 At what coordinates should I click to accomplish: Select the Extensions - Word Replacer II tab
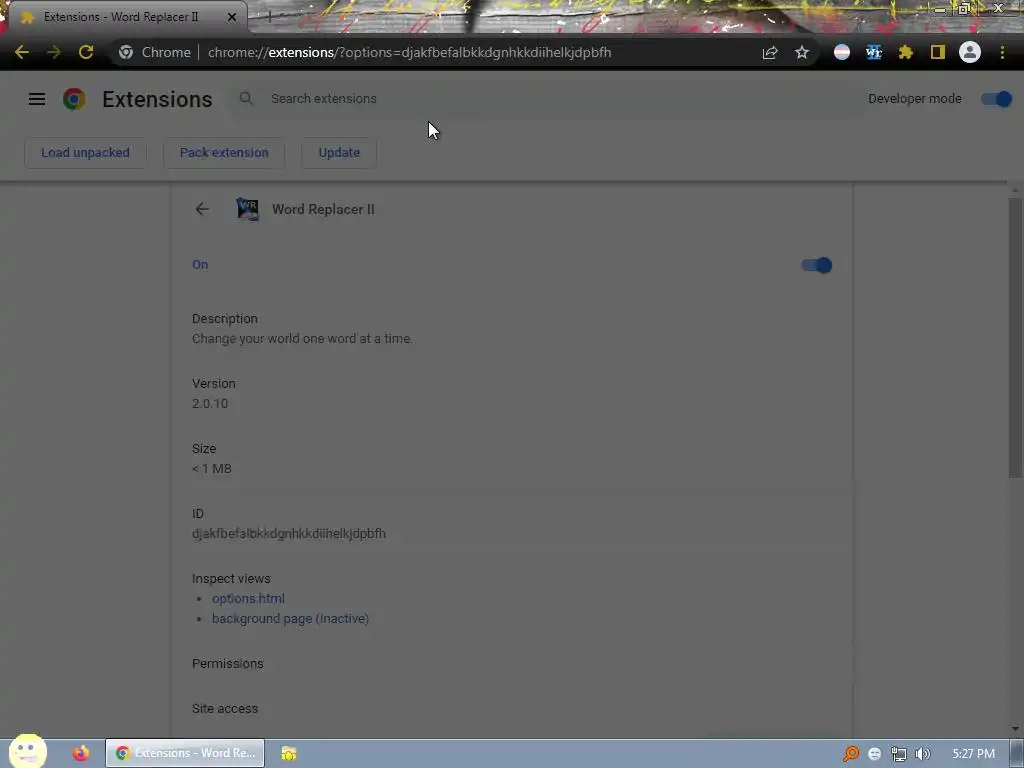pos(128,17)
